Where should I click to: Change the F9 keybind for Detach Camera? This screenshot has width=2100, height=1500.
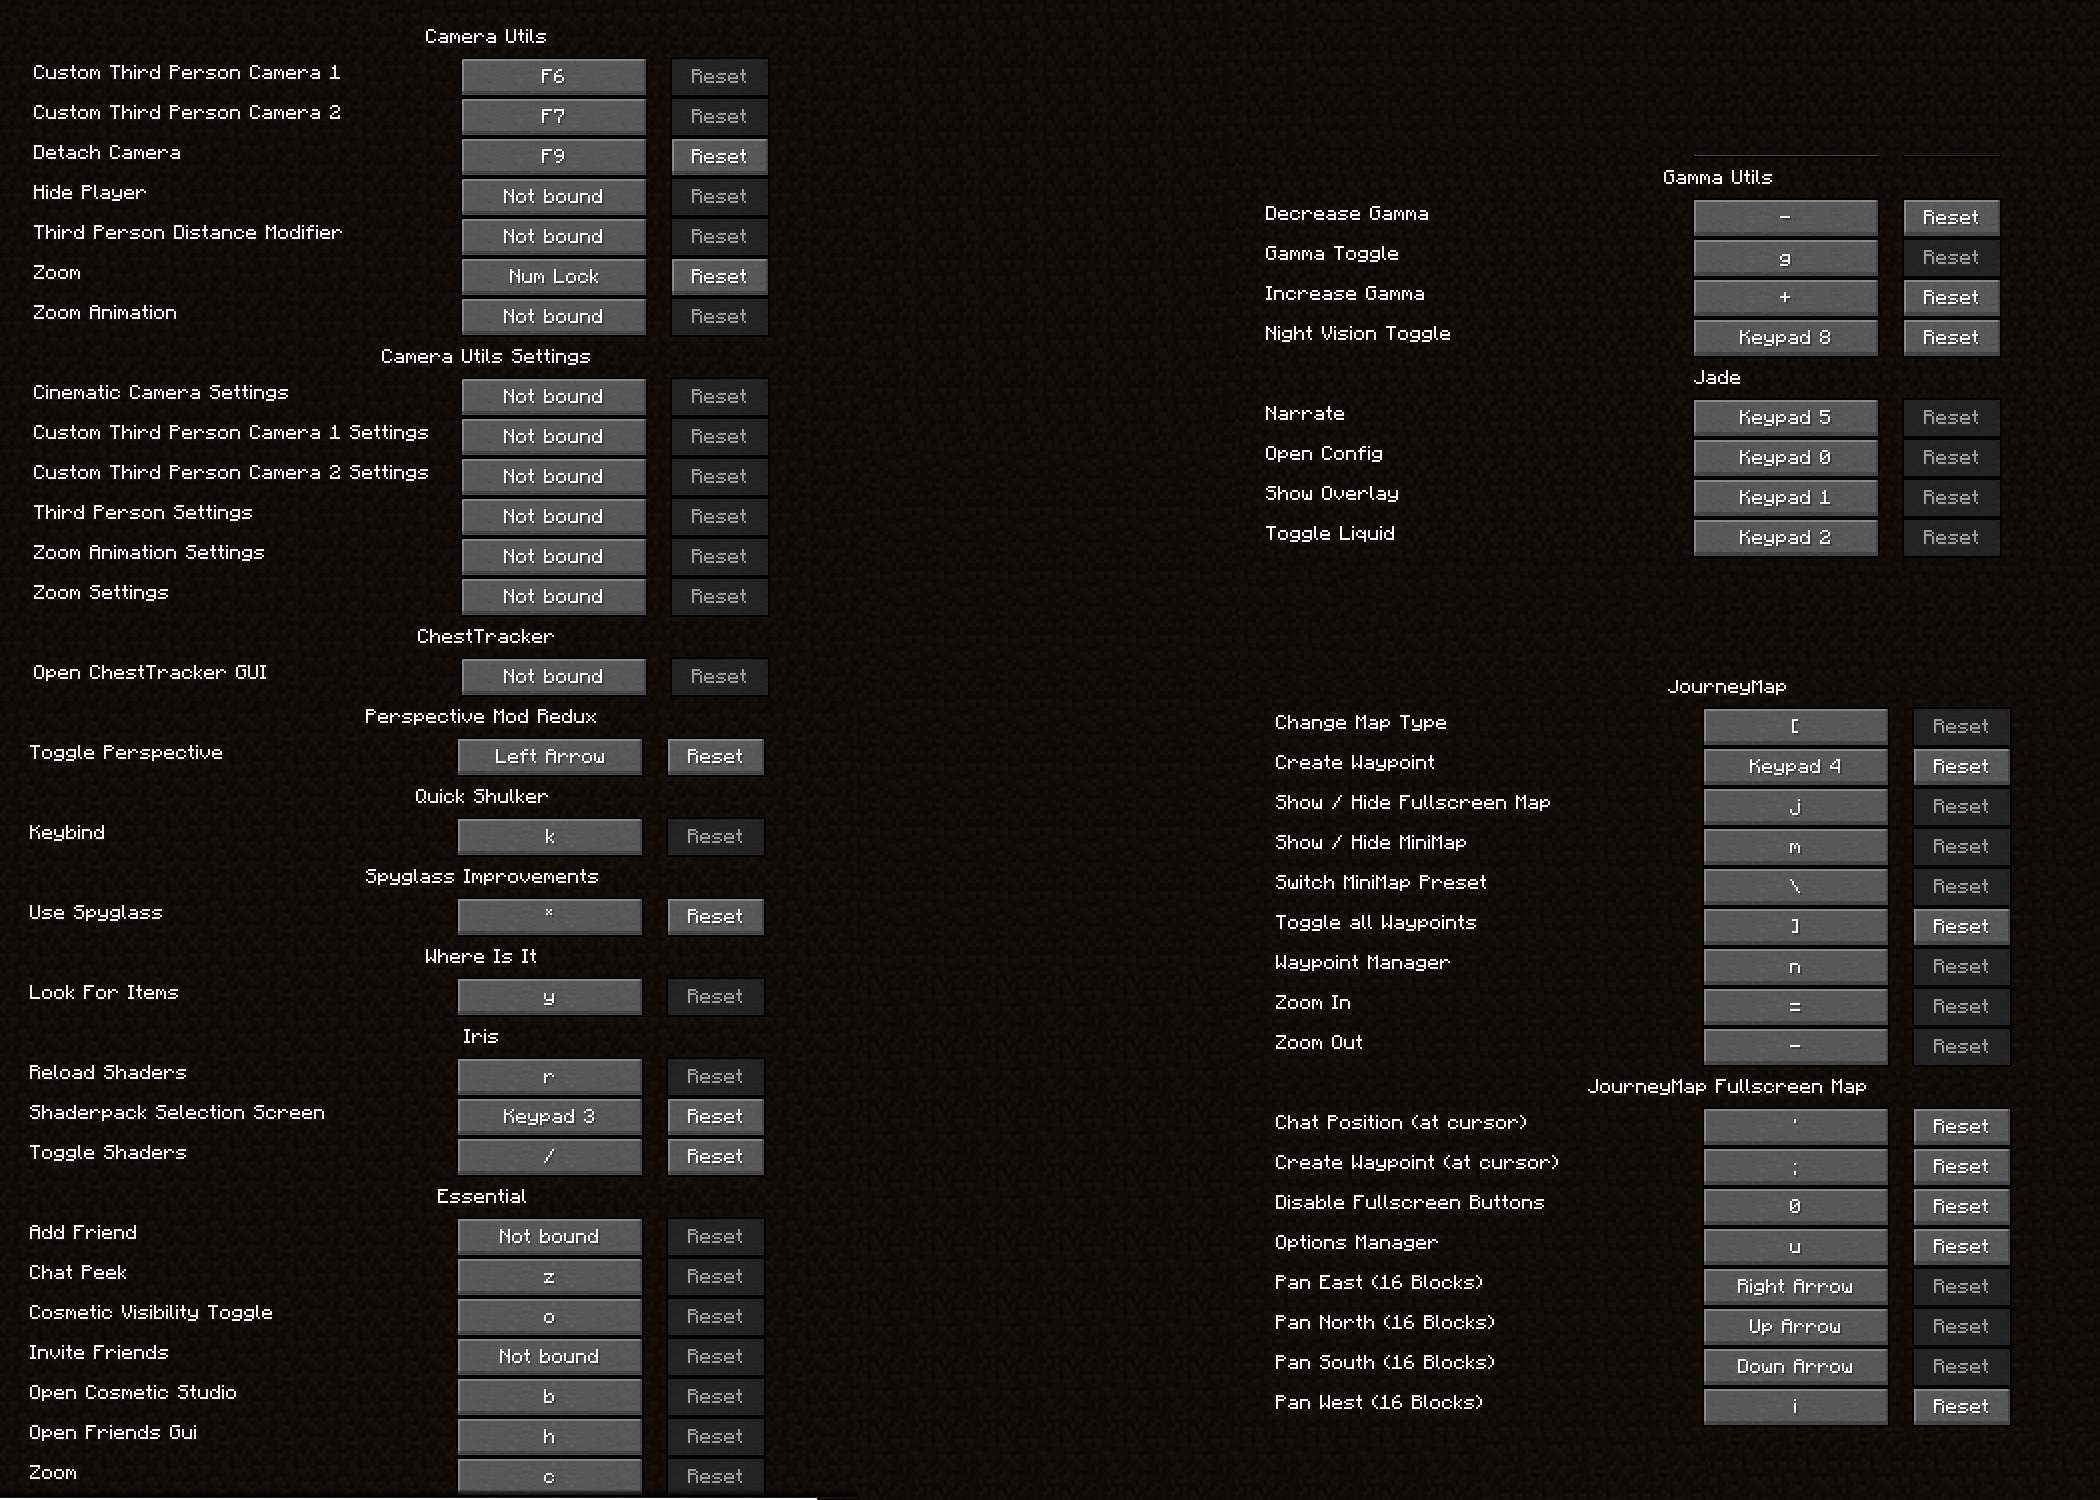(x=553, y=157)
